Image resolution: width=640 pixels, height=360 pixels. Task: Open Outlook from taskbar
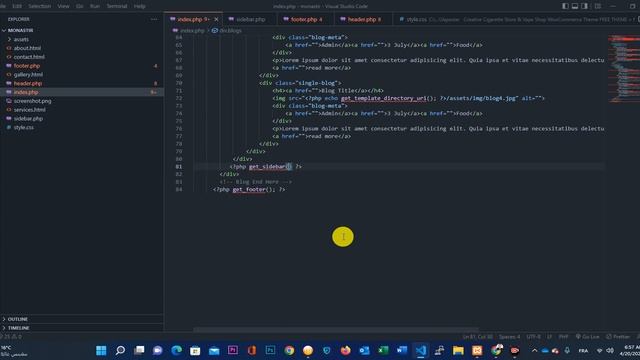(364, 350)
